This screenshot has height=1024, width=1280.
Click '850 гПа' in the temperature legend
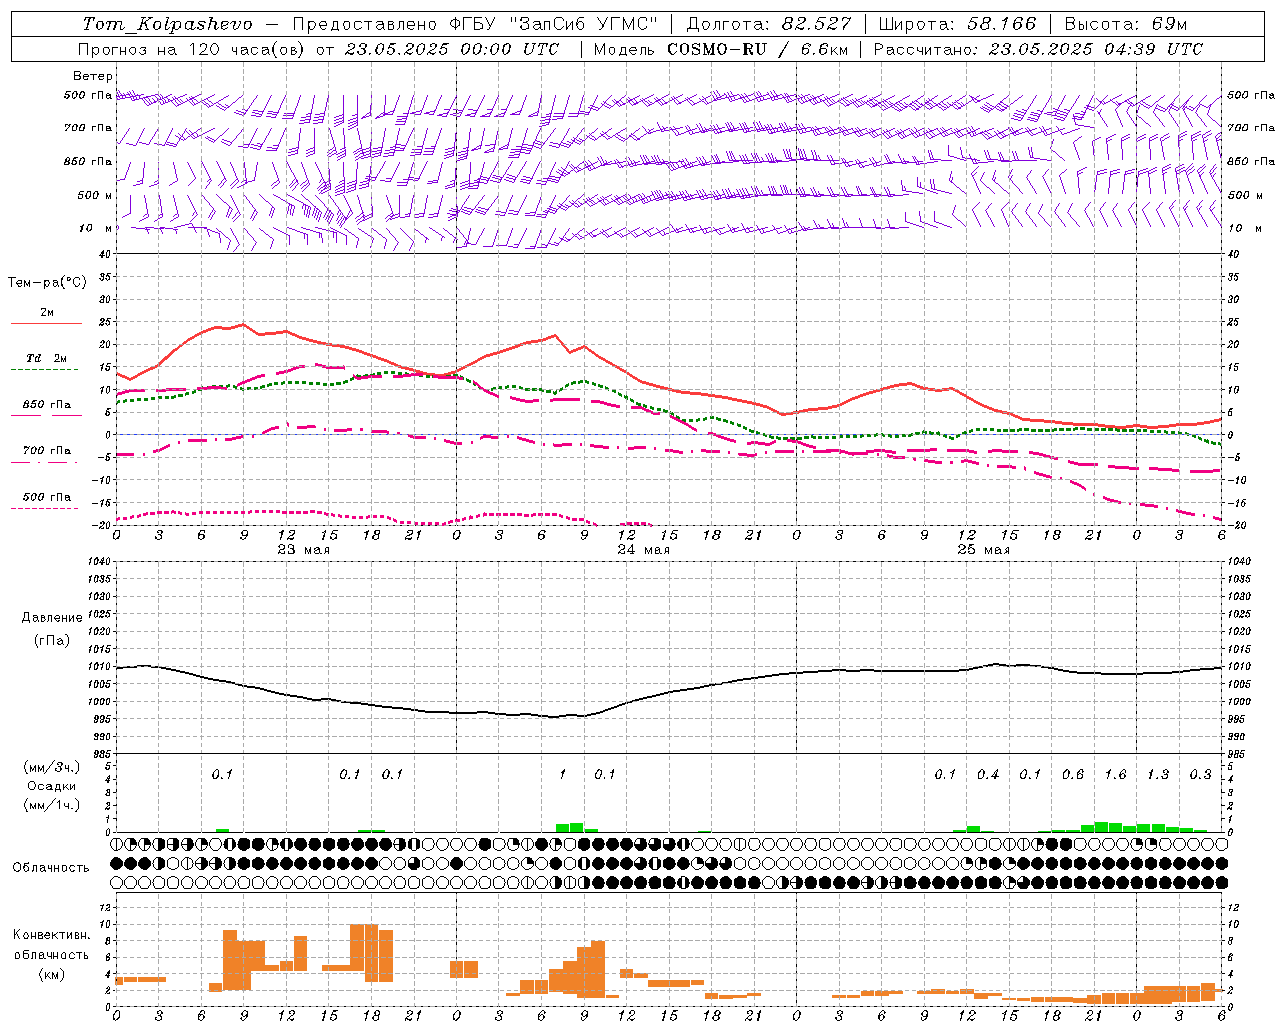tap(47, 405)
